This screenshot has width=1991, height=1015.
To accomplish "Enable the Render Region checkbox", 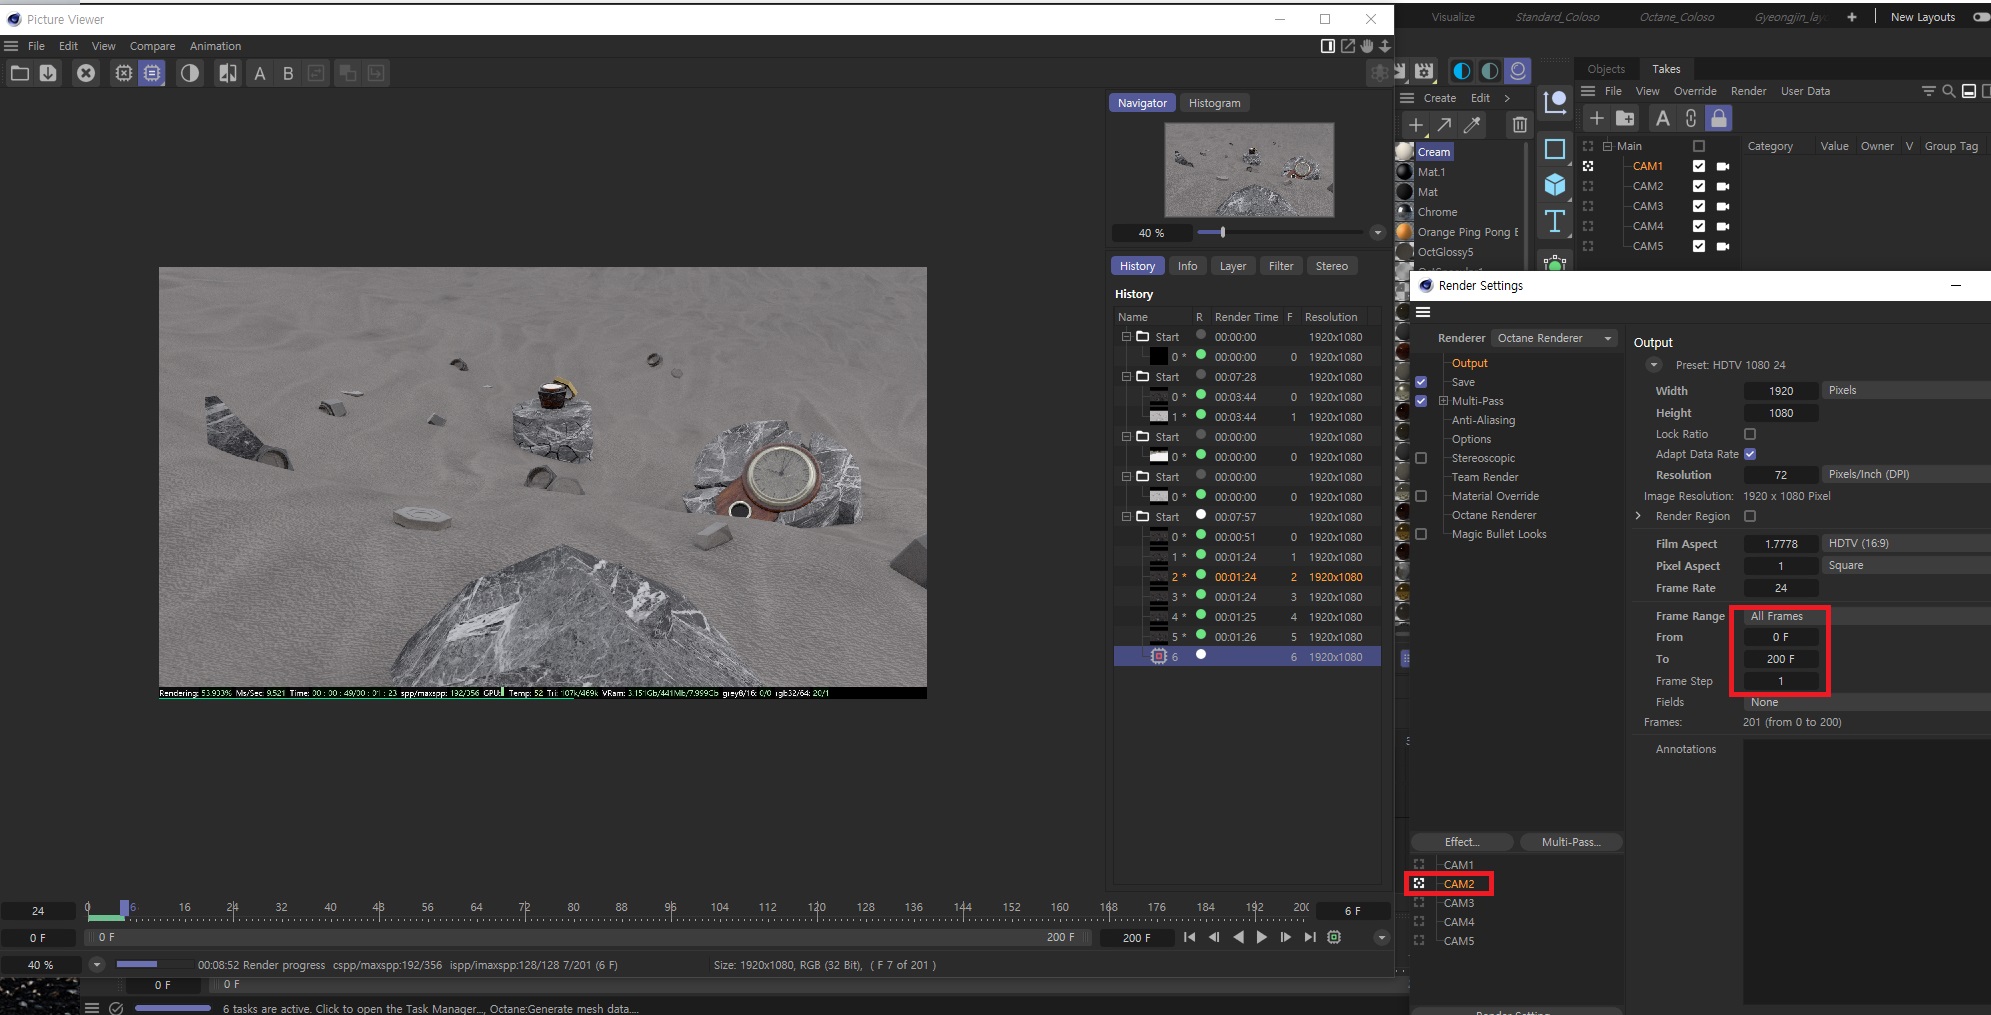I will (1750, 516).
